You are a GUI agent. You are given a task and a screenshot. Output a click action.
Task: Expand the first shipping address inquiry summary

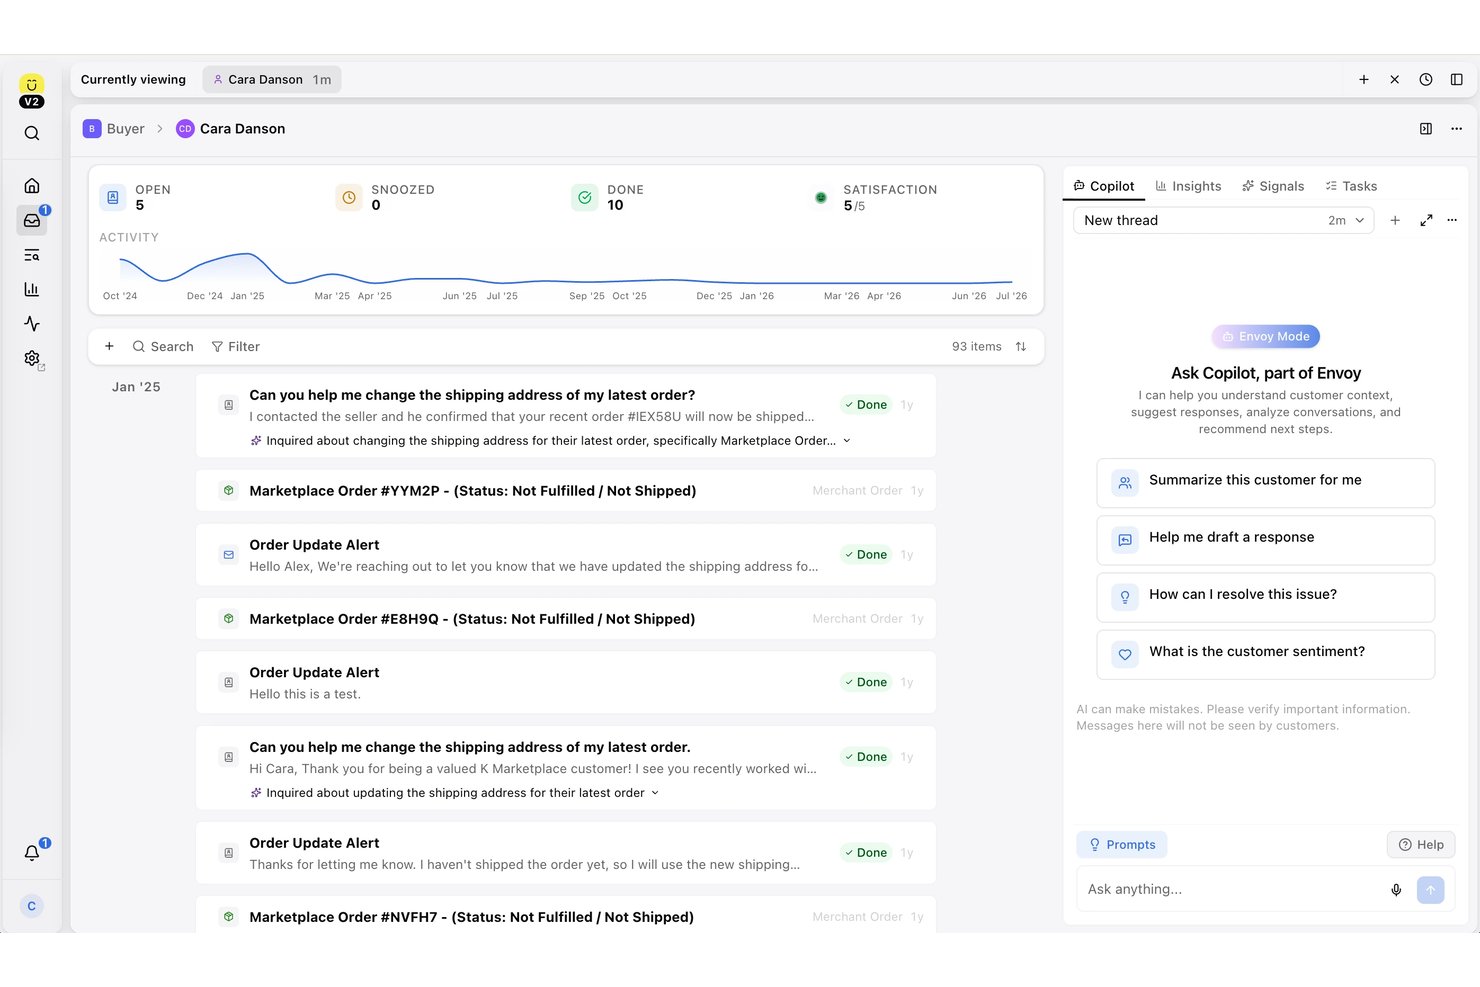pyautogui.click(x=847, y=441)
